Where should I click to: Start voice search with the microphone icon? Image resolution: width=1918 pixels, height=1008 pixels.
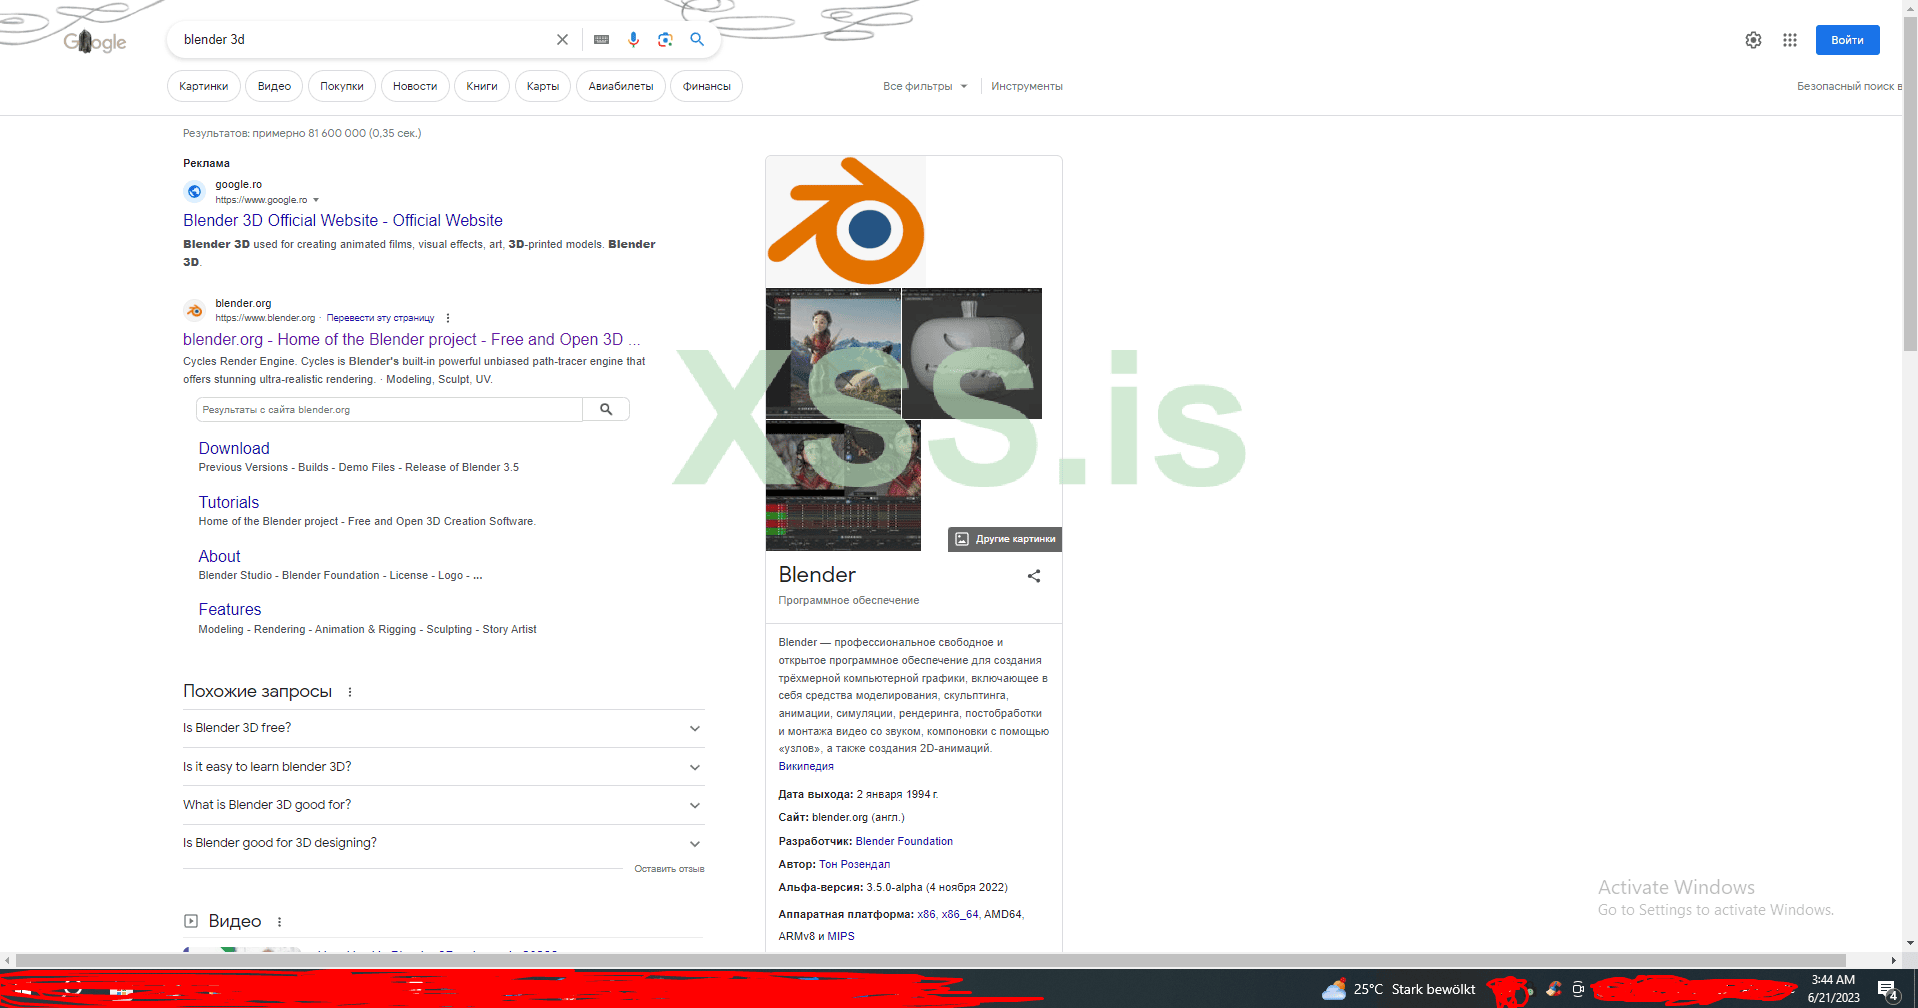(632, 39)
